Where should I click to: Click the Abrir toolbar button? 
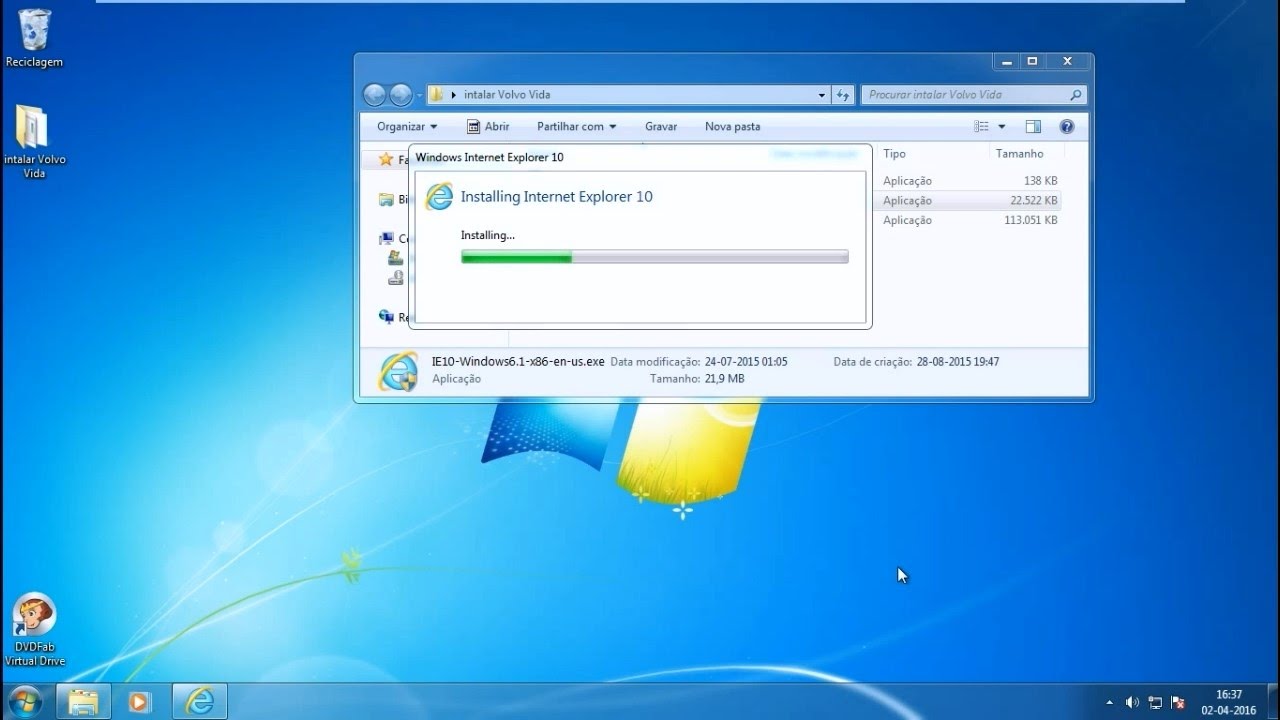coord(488,127)
